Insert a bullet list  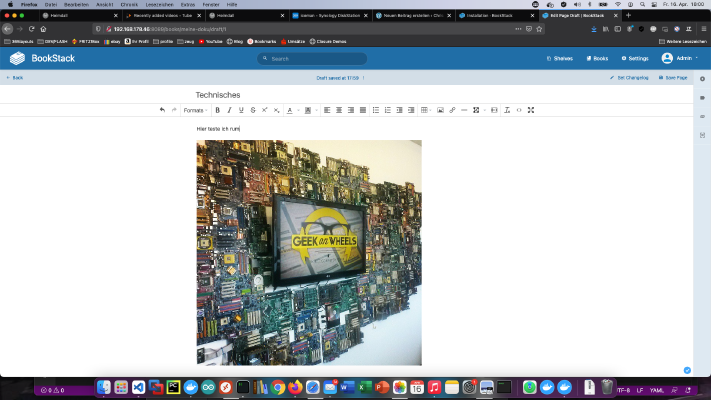[x=376, y=110]
